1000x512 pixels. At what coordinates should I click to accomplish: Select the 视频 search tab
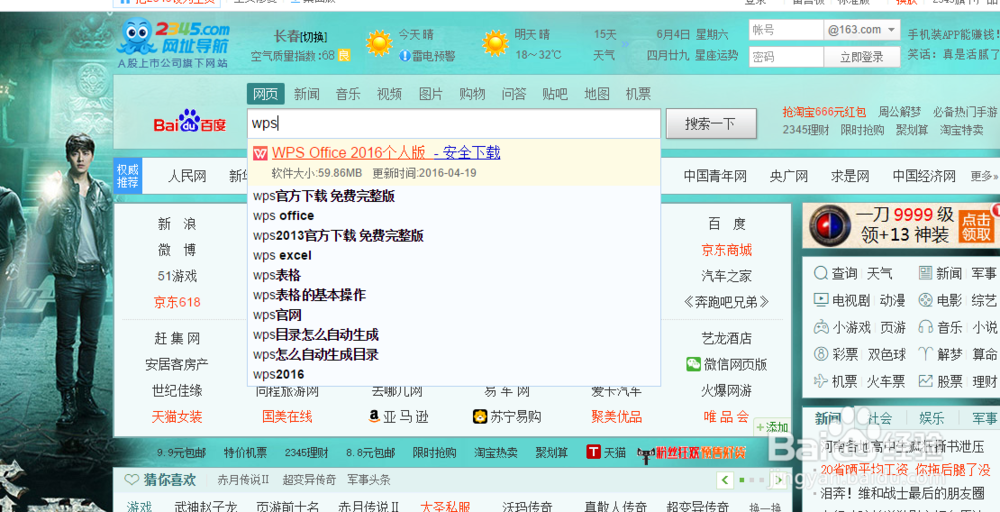pyautogui.click(x=389, y=94)
